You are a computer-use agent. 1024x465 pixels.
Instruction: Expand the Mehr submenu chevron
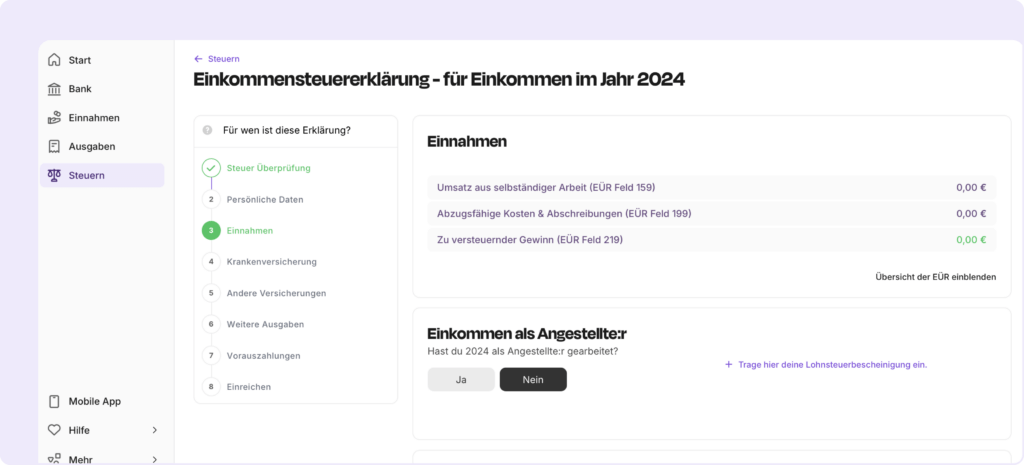[x=154, y=459]
